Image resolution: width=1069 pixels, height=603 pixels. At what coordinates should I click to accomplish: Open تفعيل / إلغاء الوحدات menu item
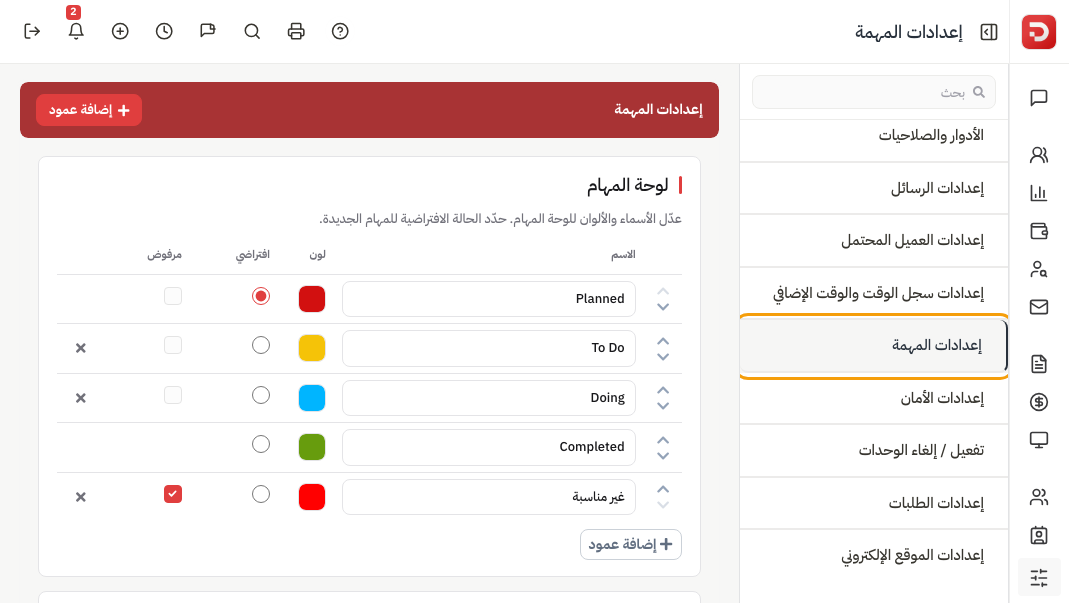tap(873, 450)
